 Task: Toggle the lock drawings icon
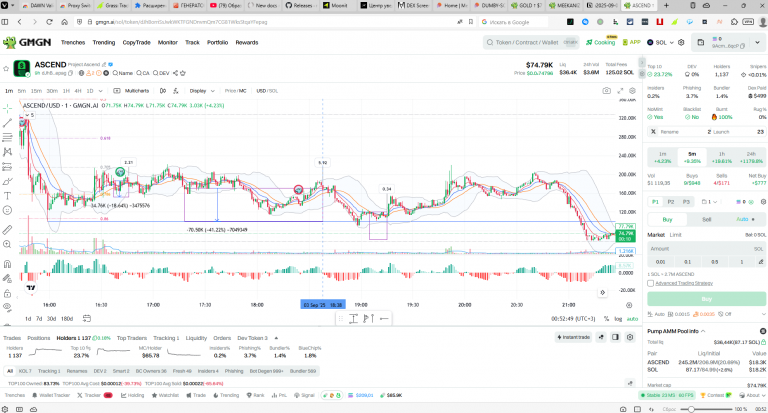click(7, 293)
